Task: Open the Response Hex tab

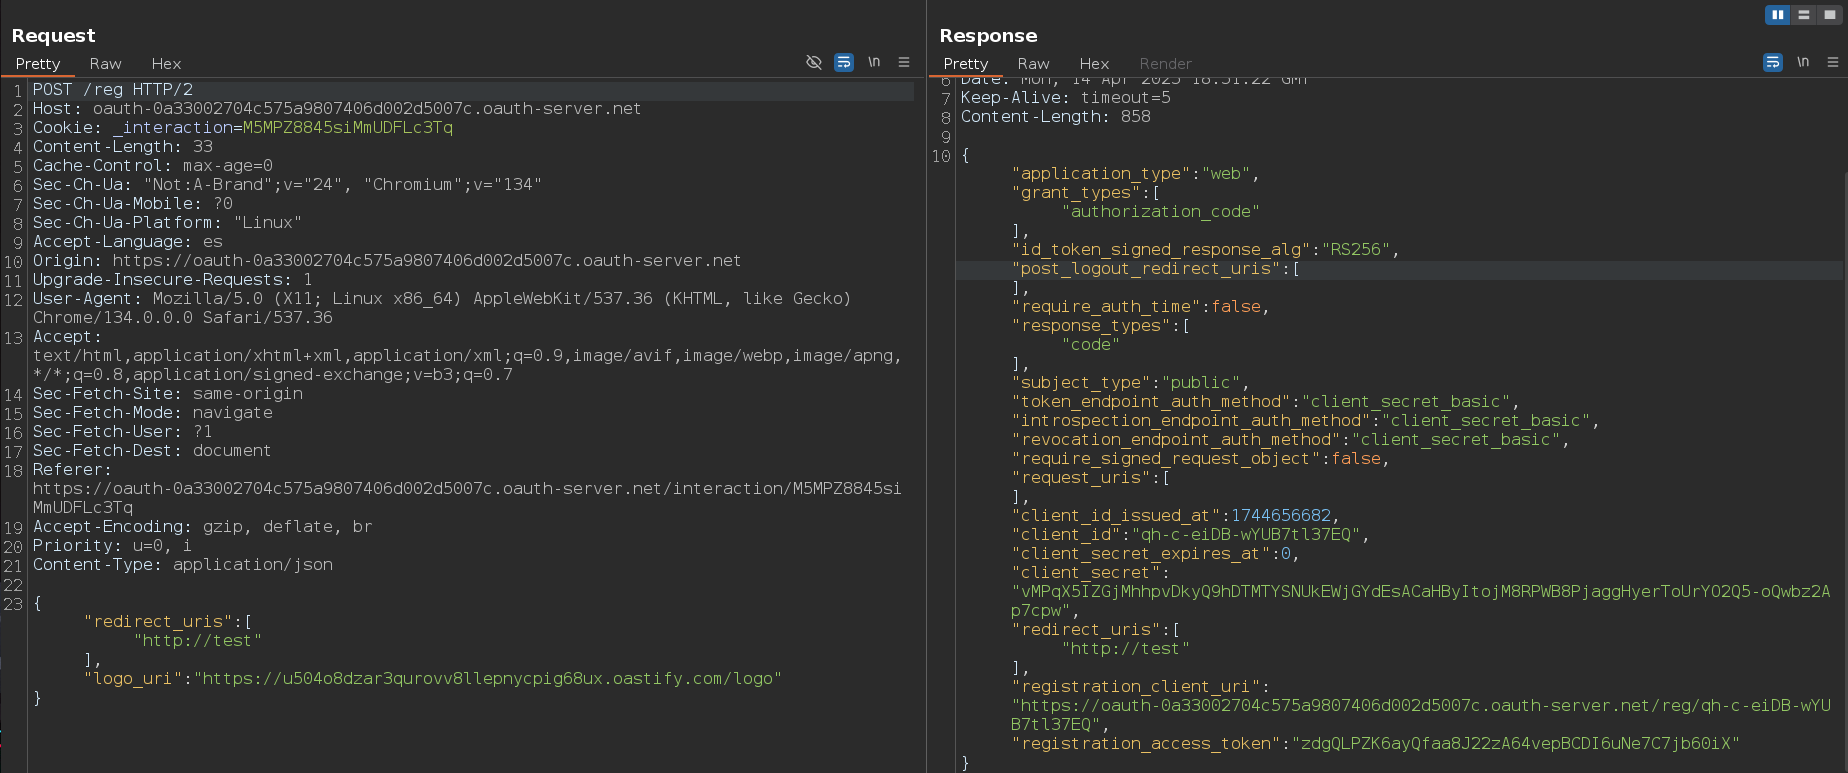Action: [x=1094, y=63]
